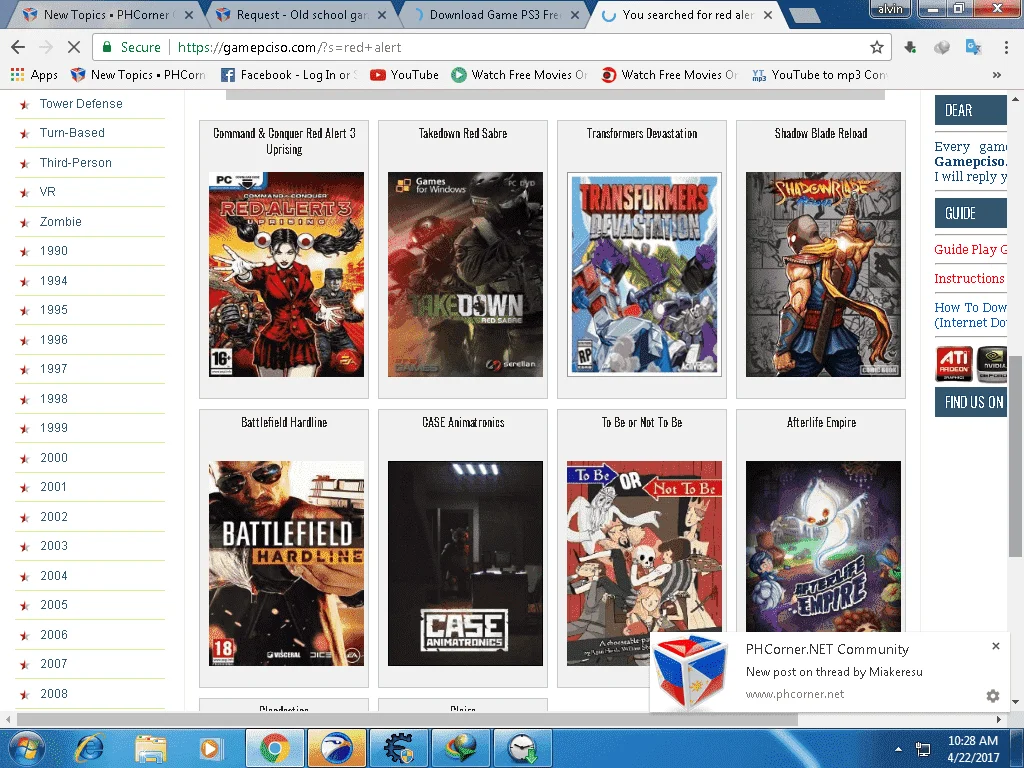The height and width of the screenshot is (768, 1024).
Task: Open a new tab with the new-tab button
Action: (x=805, y=16)
